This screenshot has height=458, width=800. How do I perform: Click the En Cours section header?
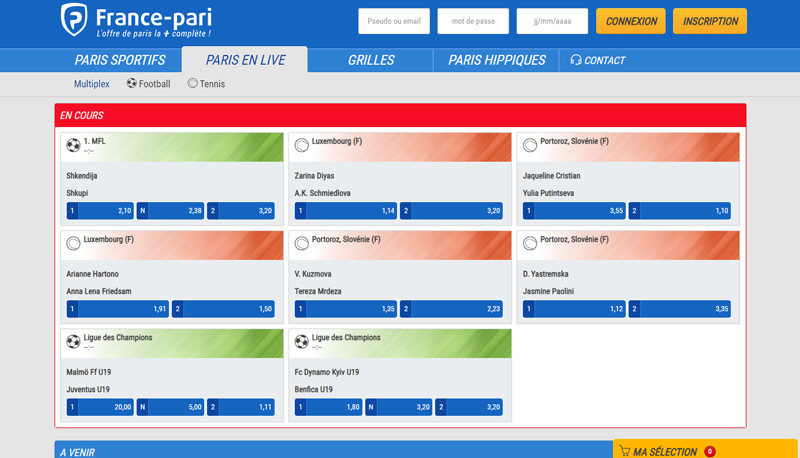coord(401,115)
